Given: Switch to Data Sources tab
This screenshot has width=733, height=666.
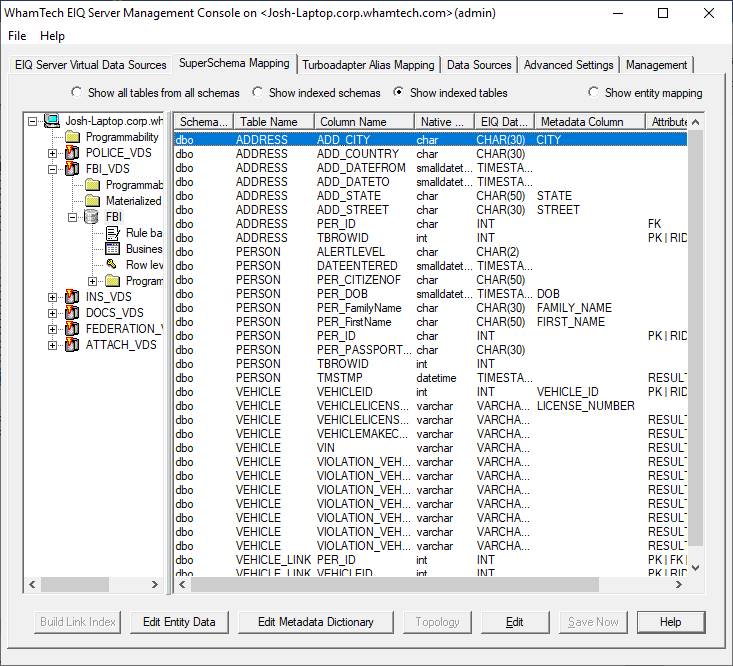Looking at the screenshot, I should (x=479, y=65).
